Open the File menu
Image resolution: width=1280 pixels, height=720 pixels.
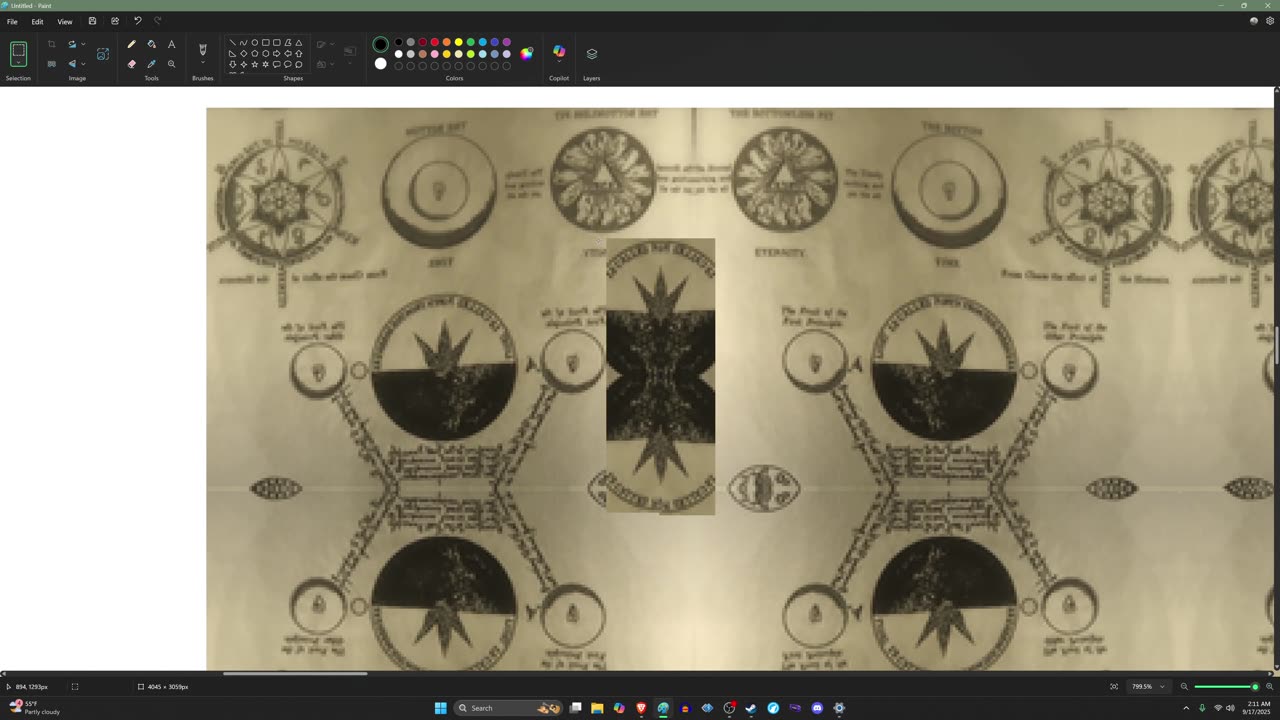pos(12,21)
